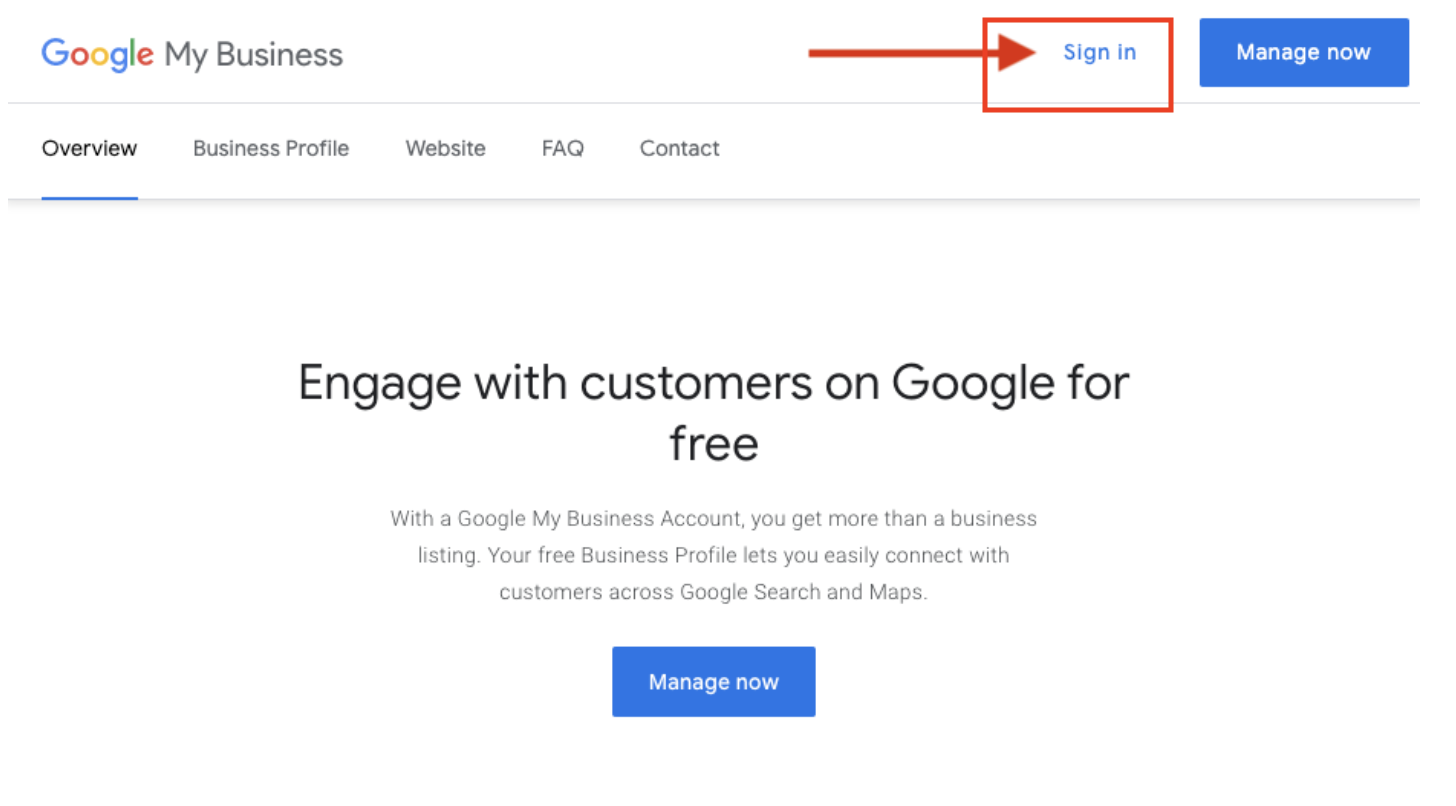Click the word "free" in the headline

[x=714, y=444]
